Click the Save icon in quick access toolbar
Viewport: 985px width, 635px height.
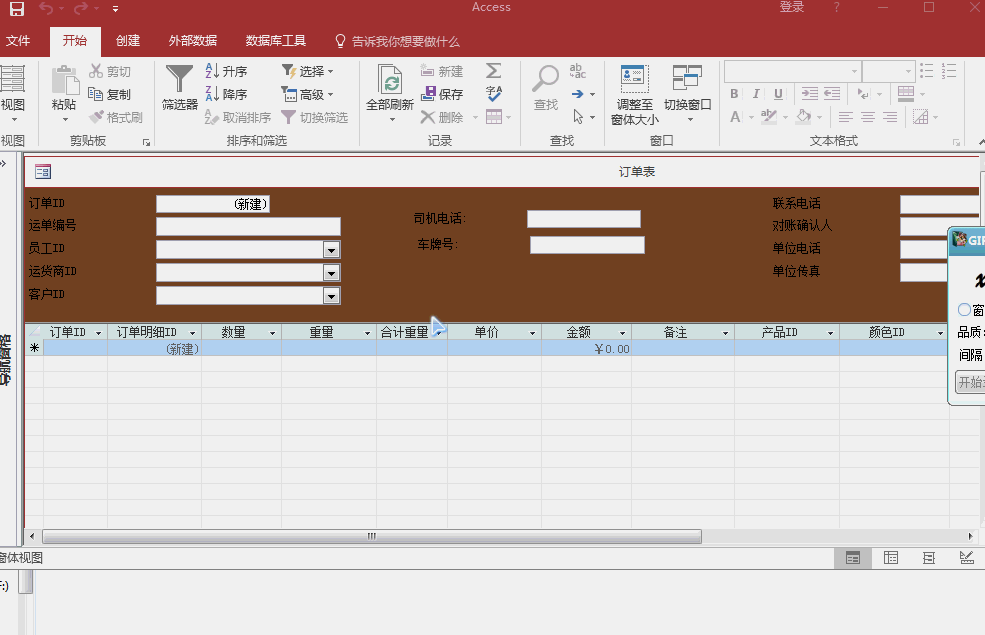click(17, 9)
